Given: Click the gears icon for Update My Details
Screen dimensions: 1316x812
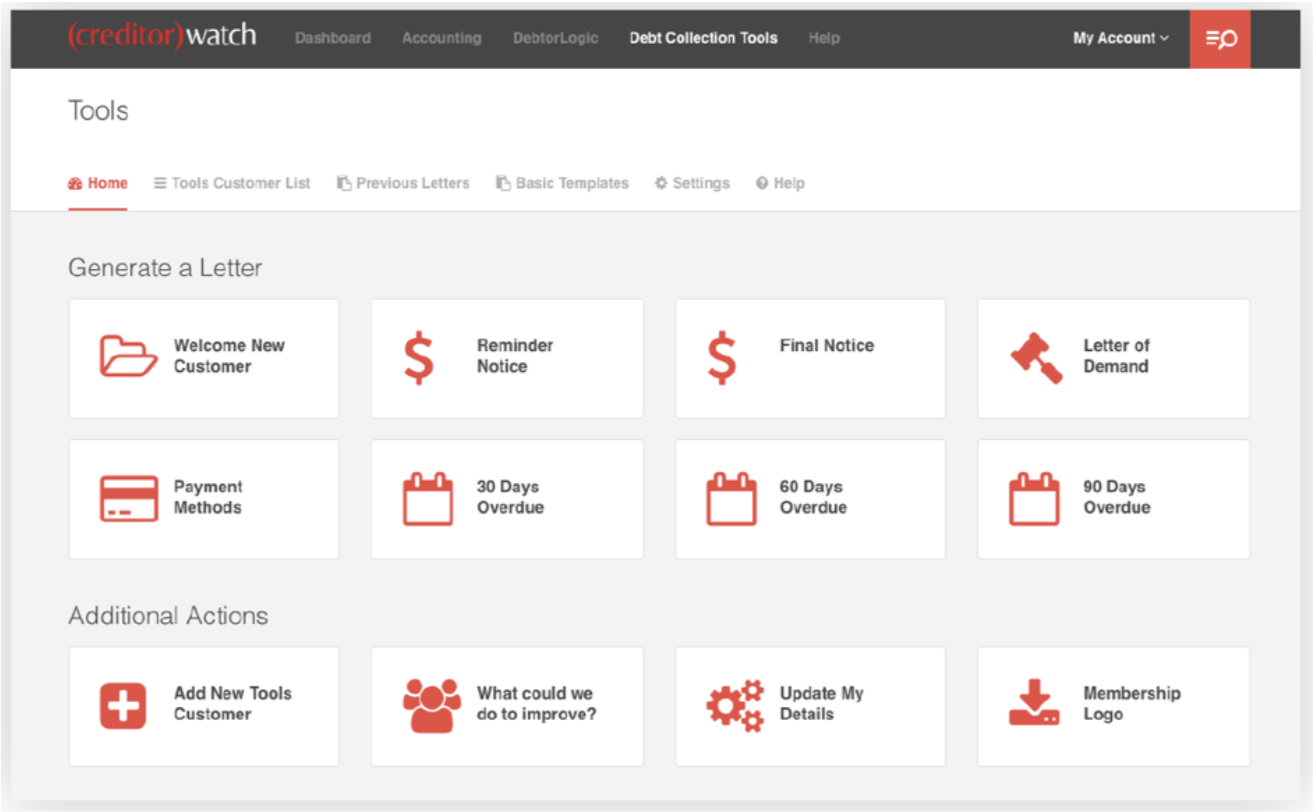Looking at the screenshot, I should point(735,706).
